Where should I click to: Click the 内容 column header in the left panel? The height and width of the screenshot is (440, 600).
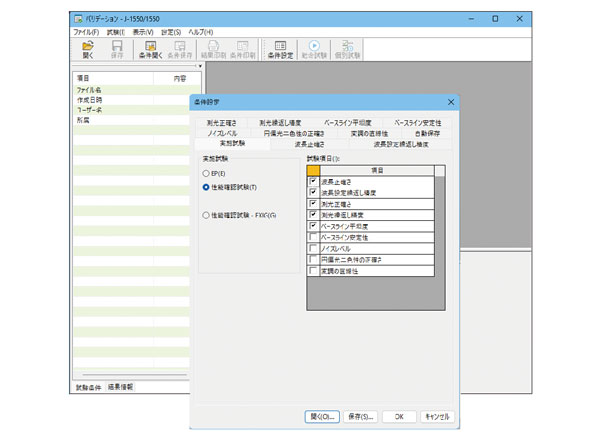point(179,78)
